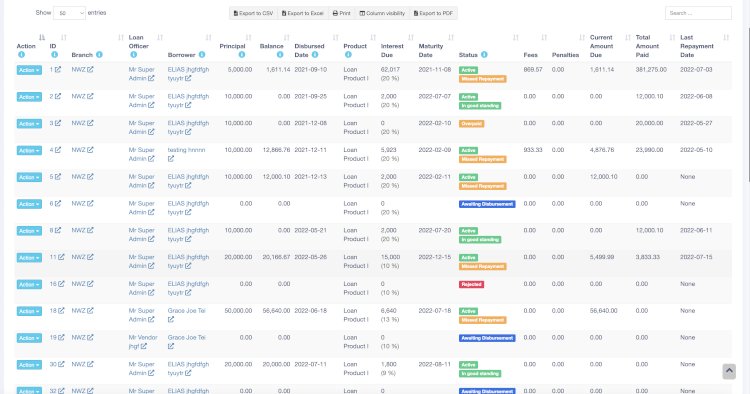Open external link icon for loan ID 18
This screenshot has height=394, width=750.
pos(61,310)
